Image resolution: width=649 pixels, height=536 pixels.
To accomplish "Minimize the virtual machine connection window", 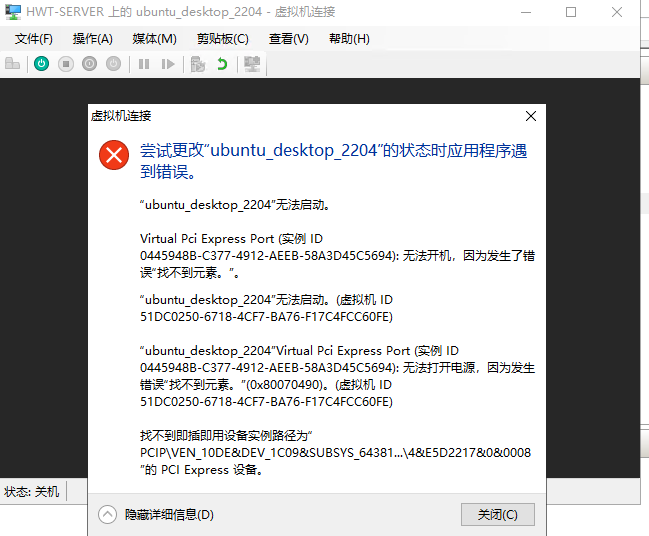I will (526, 12).
